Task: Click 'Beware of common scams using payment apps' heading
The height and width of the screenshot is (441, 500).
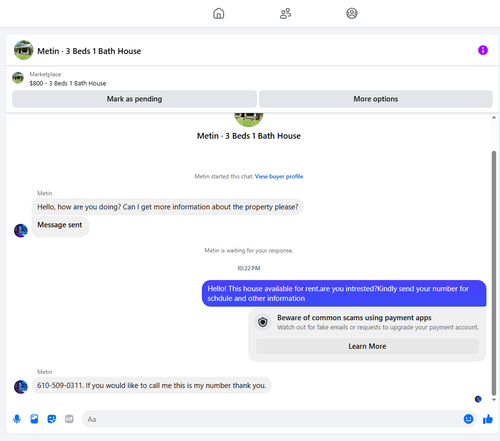Action: 354,318
